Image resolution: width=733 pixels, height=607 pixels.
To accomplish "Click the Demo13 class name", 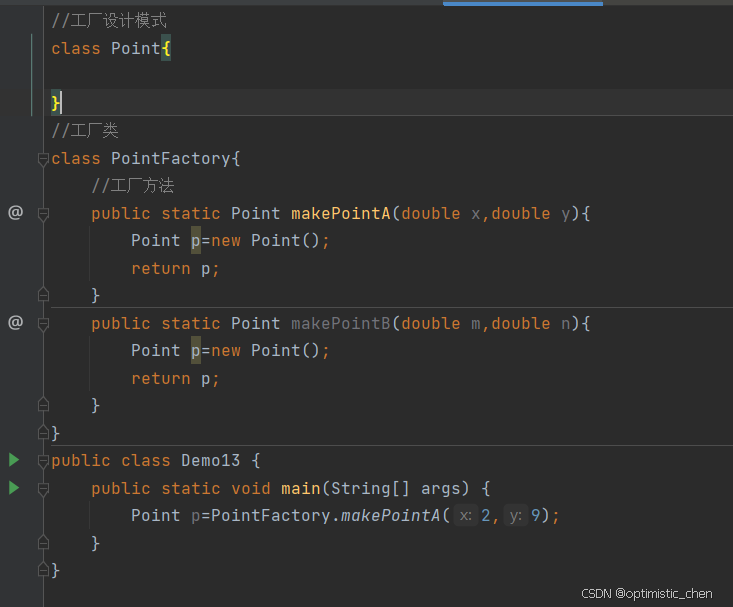I will pos(210,461).
